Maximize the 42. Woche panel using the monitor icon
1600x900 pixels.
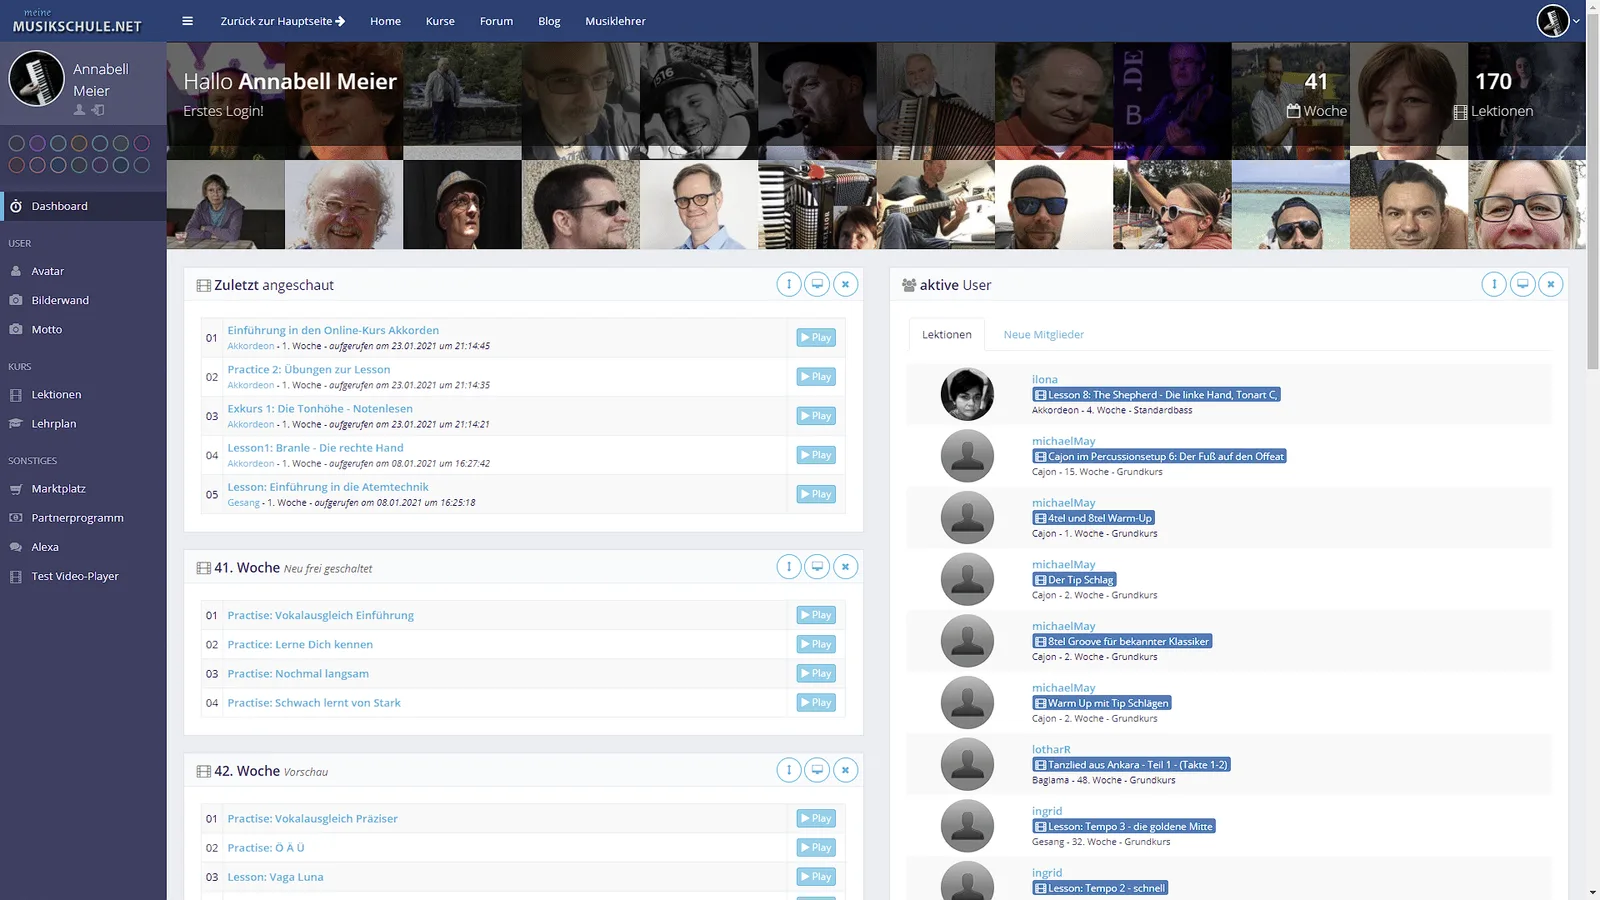(x=817, y=770)
